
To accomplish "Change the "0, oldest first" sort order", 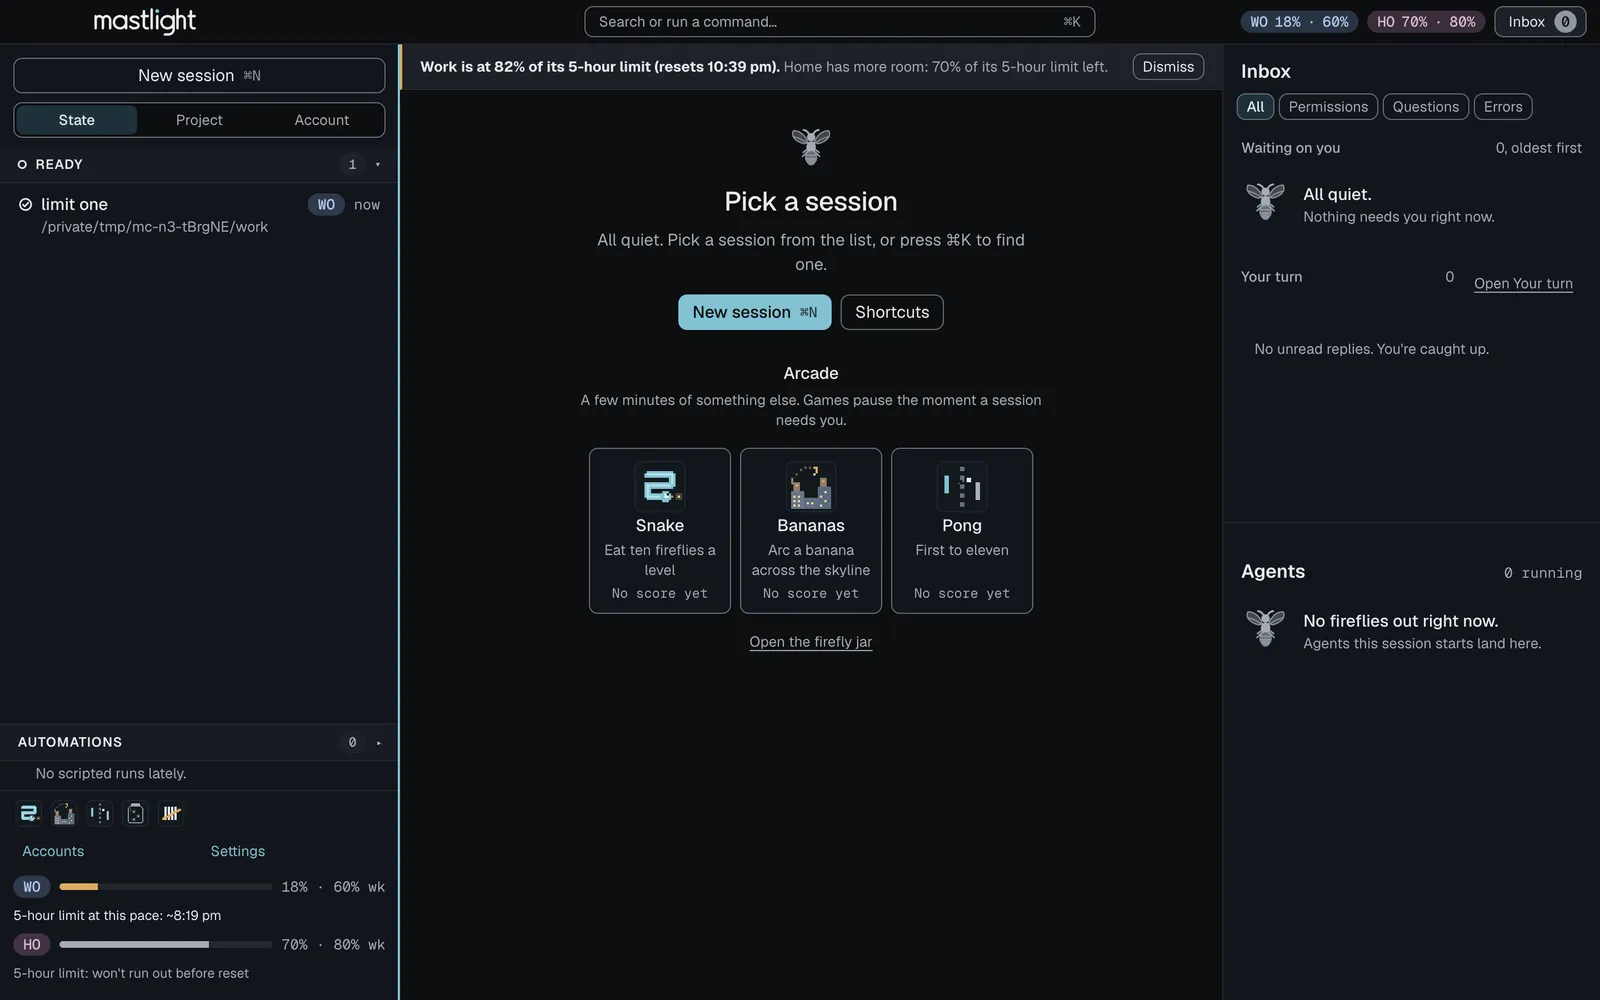I will (x=1538, y=148).
